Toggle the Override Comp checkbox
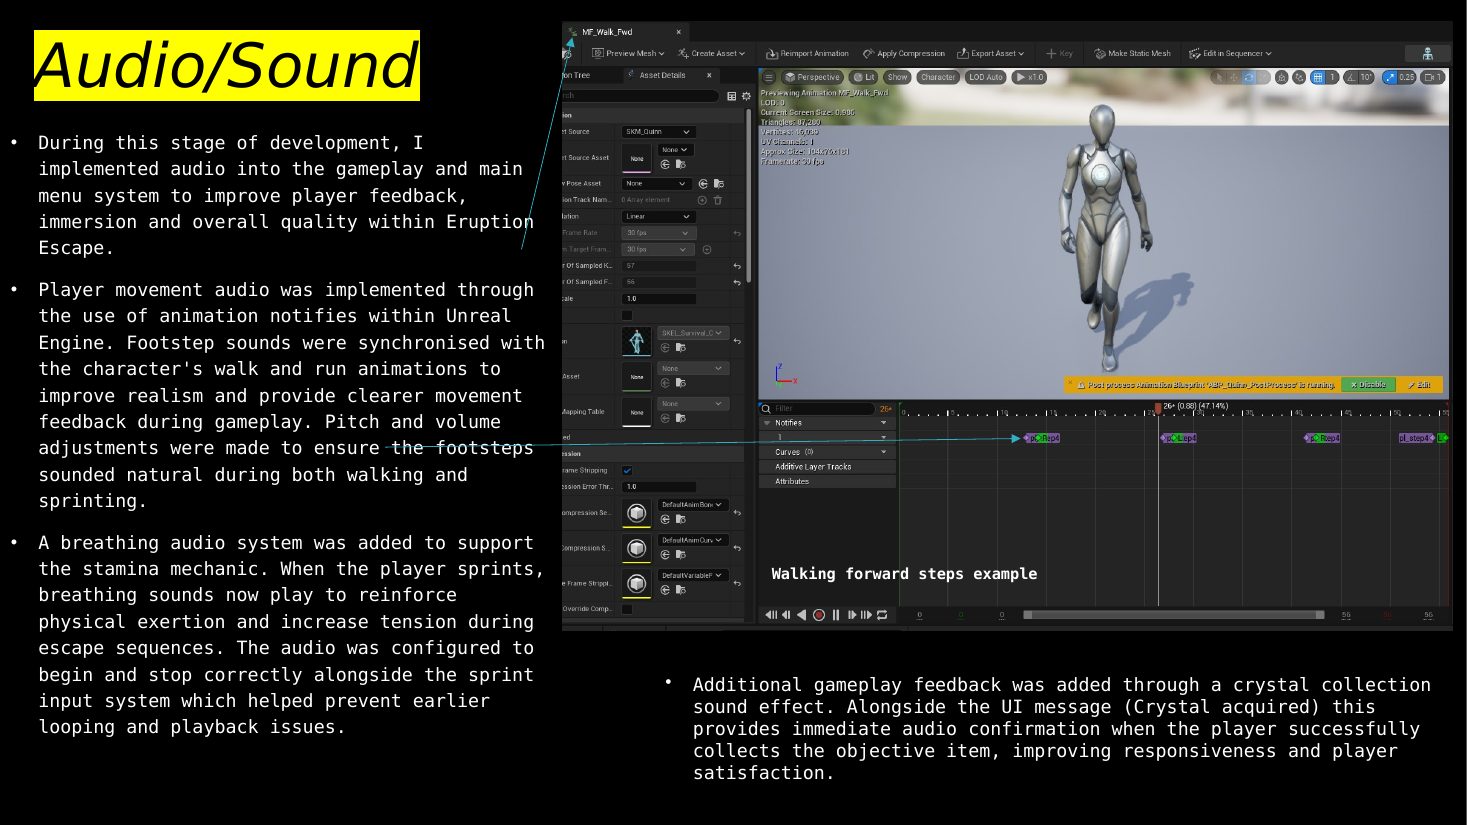This screenshot has width=1467, height=825. coord(627,608)
